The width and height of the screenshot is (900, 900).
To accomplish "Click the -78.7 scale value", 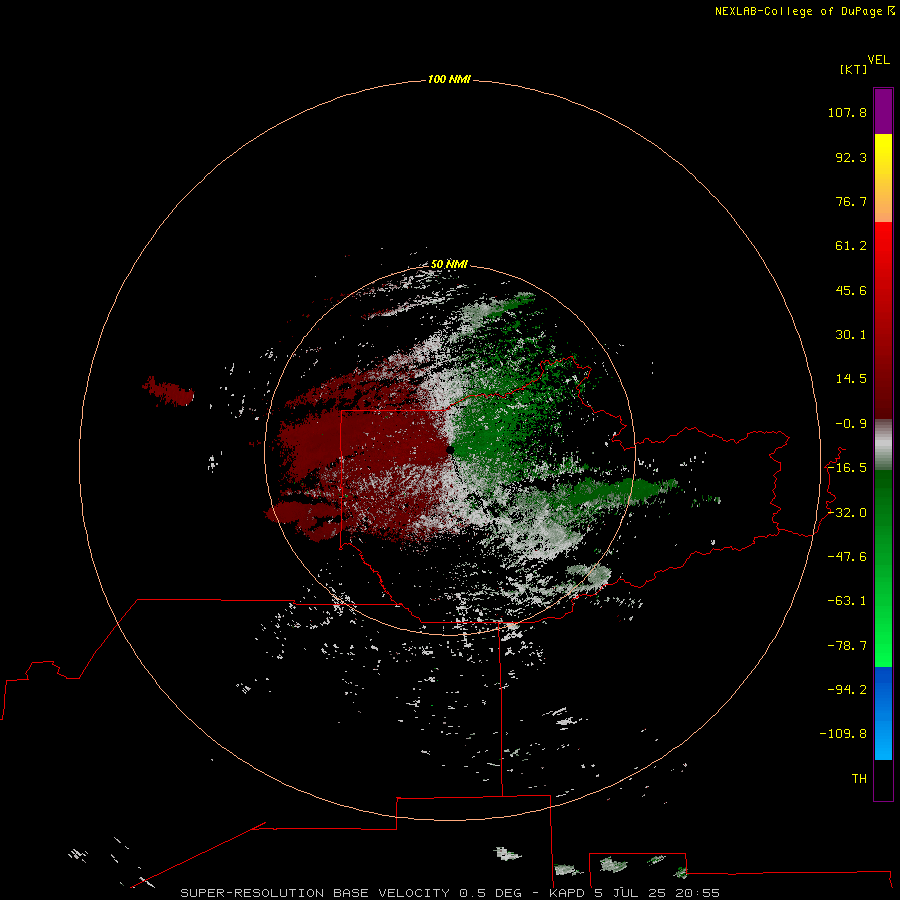I will pyautogui.click(x=847, y=646).
